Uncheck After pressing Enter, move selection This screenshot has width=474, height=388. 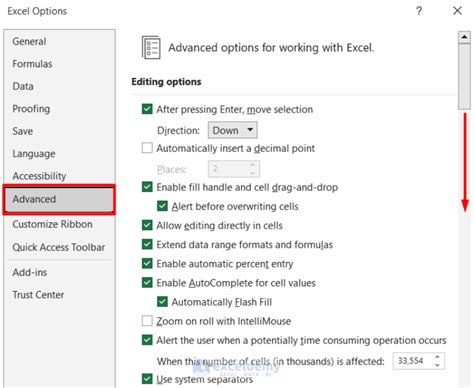click(147, 109)
